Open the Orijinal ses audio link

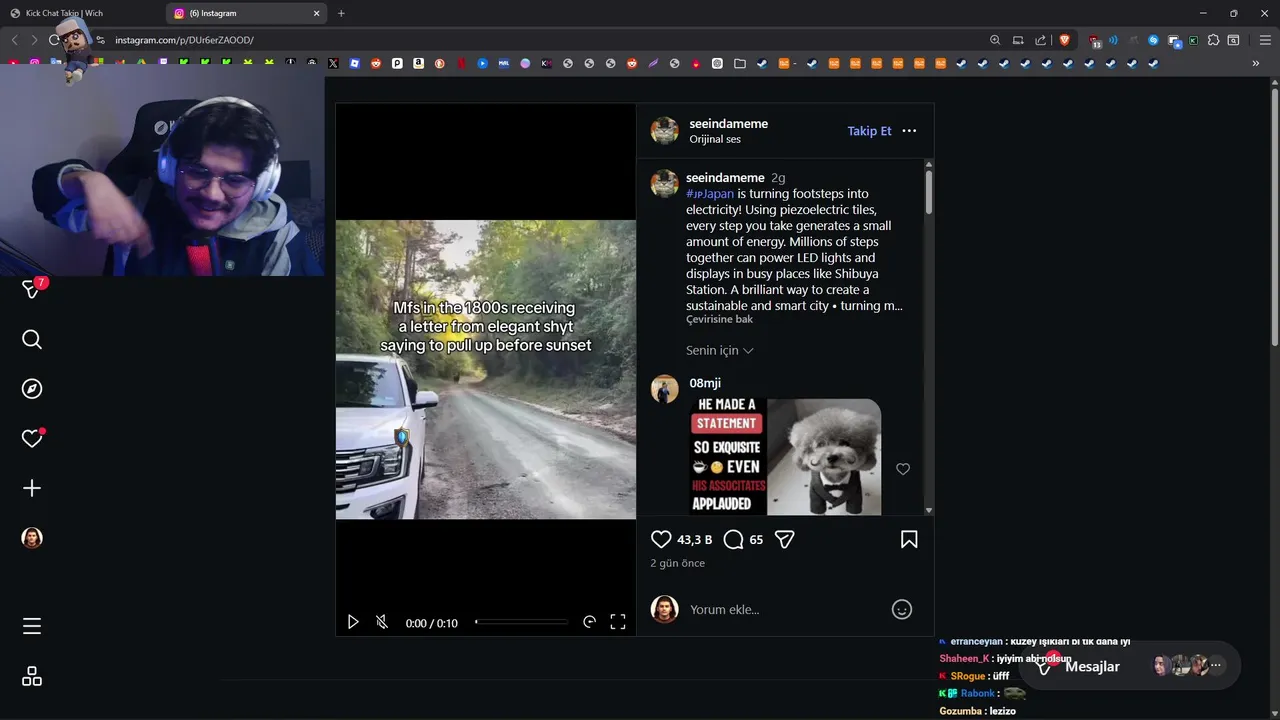click(715, 139)
